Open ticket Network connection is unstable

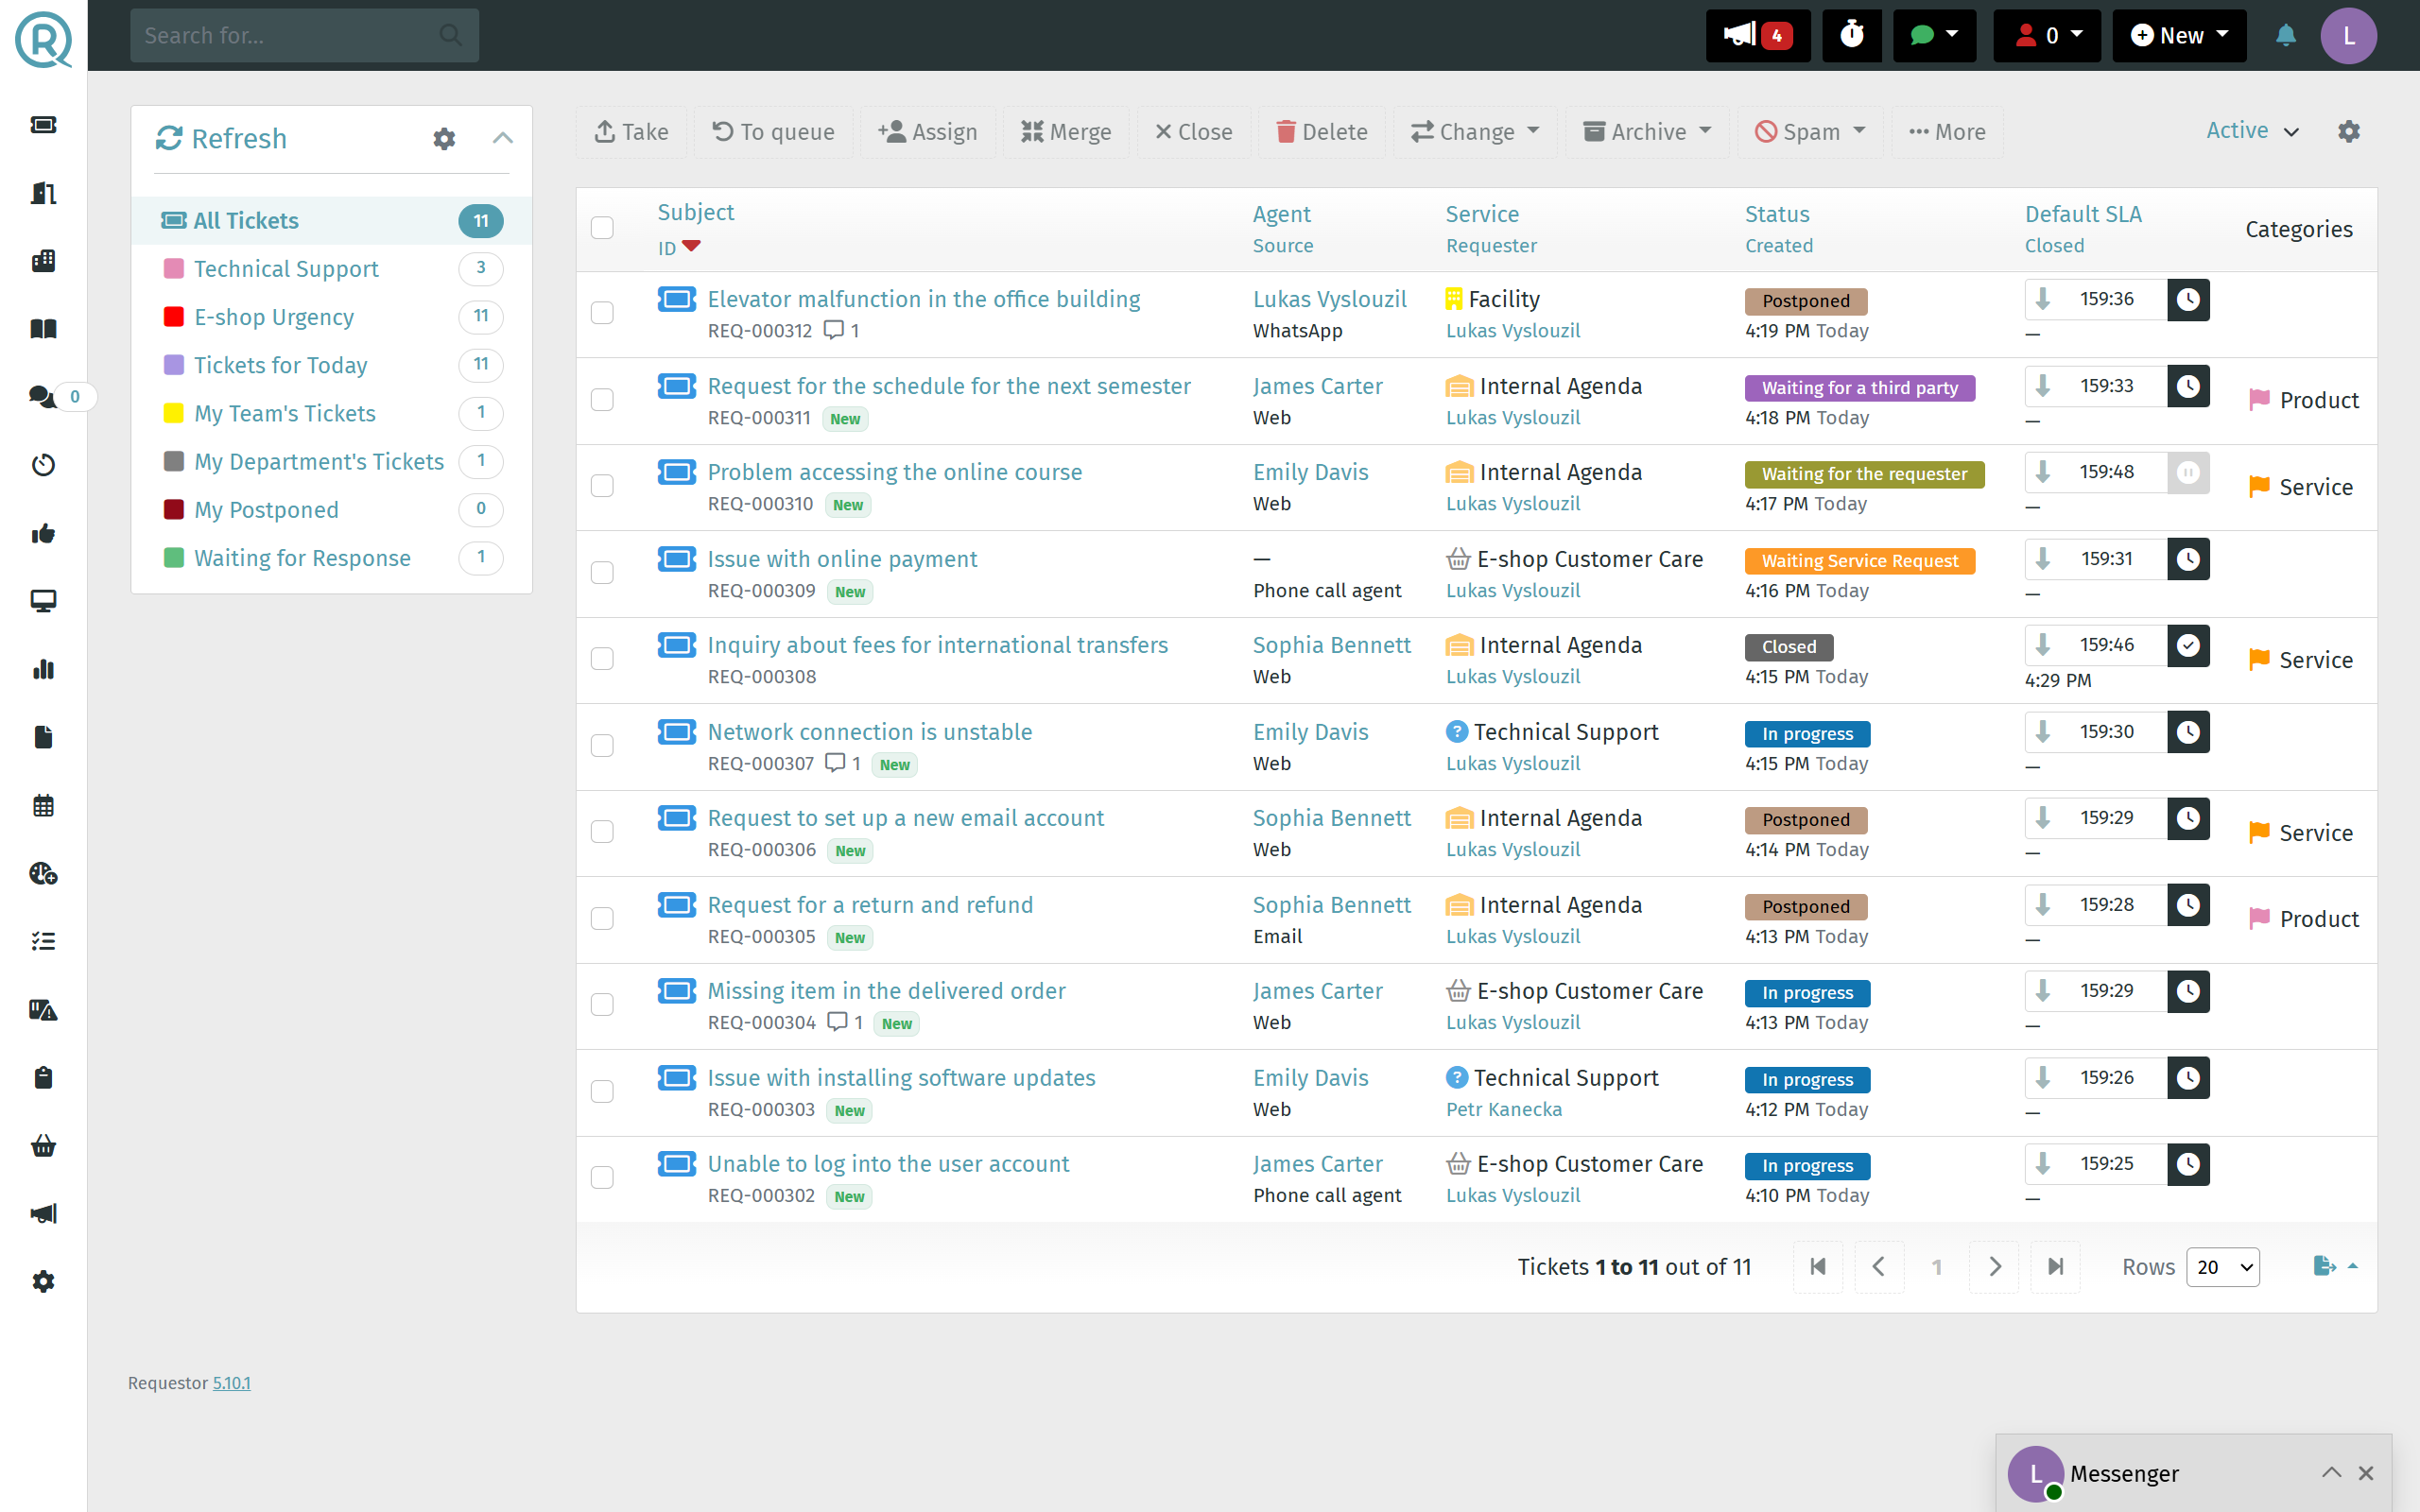(869, 731)
